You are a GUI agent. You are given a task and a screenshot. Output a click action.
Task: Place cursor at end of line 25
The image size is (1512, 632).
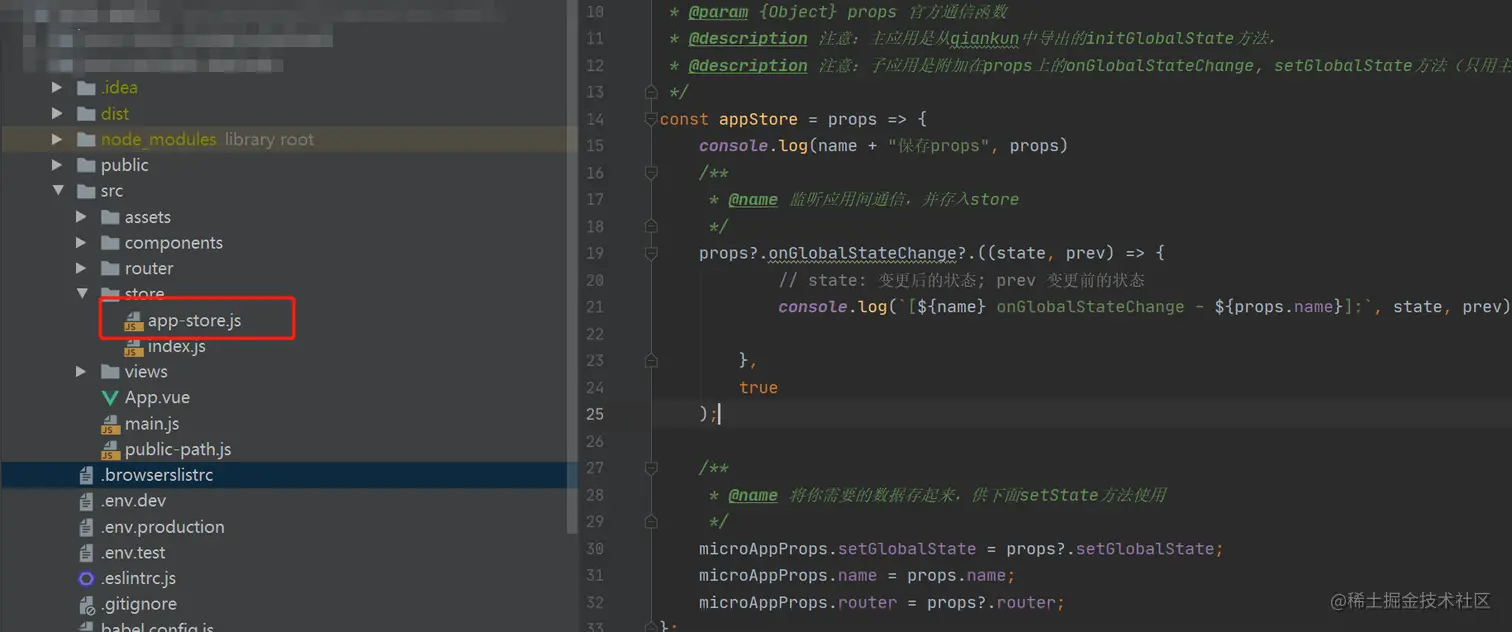pos(720,414)
